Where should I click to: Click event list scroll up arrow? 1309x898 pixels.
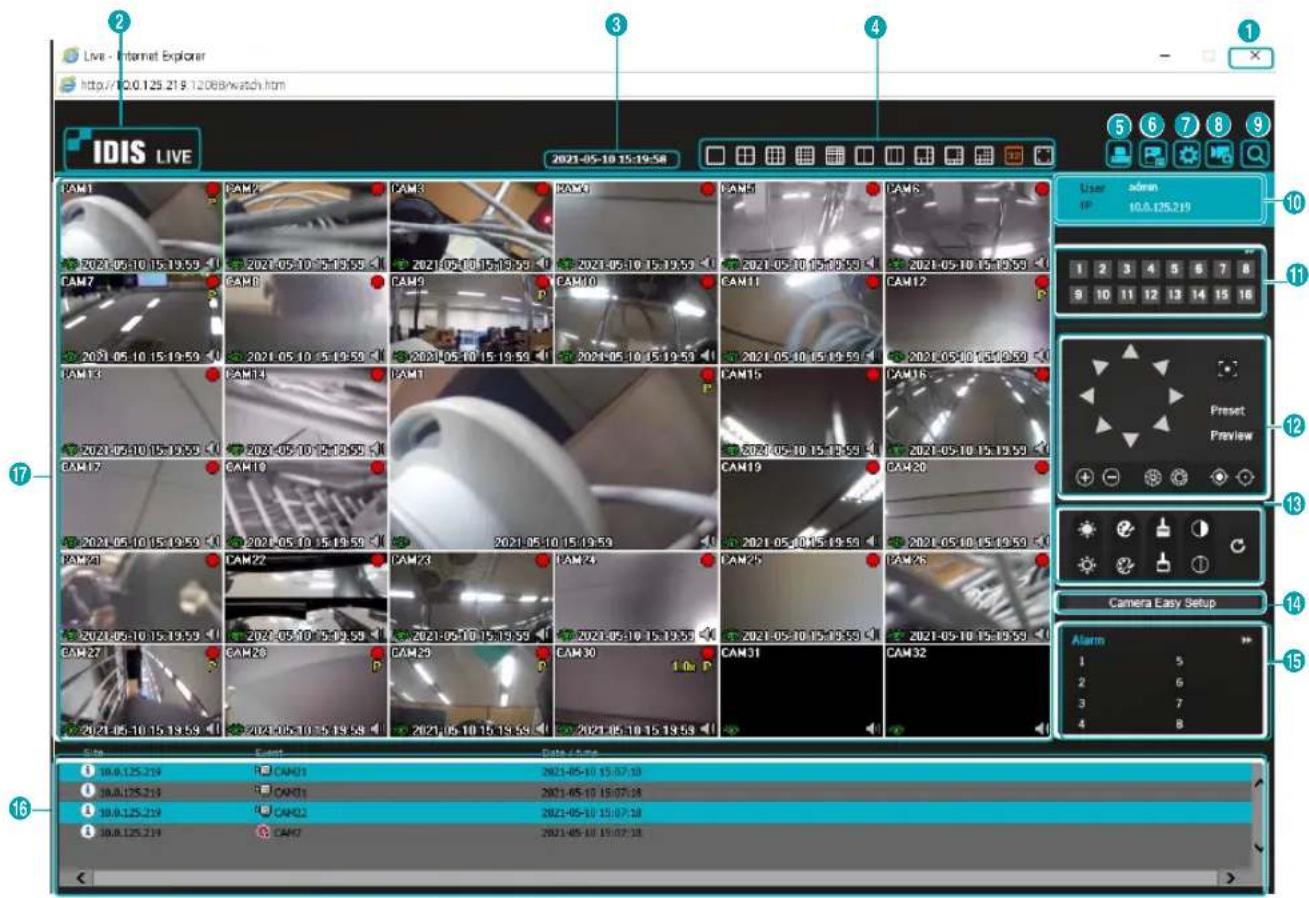click(1258, 782)
